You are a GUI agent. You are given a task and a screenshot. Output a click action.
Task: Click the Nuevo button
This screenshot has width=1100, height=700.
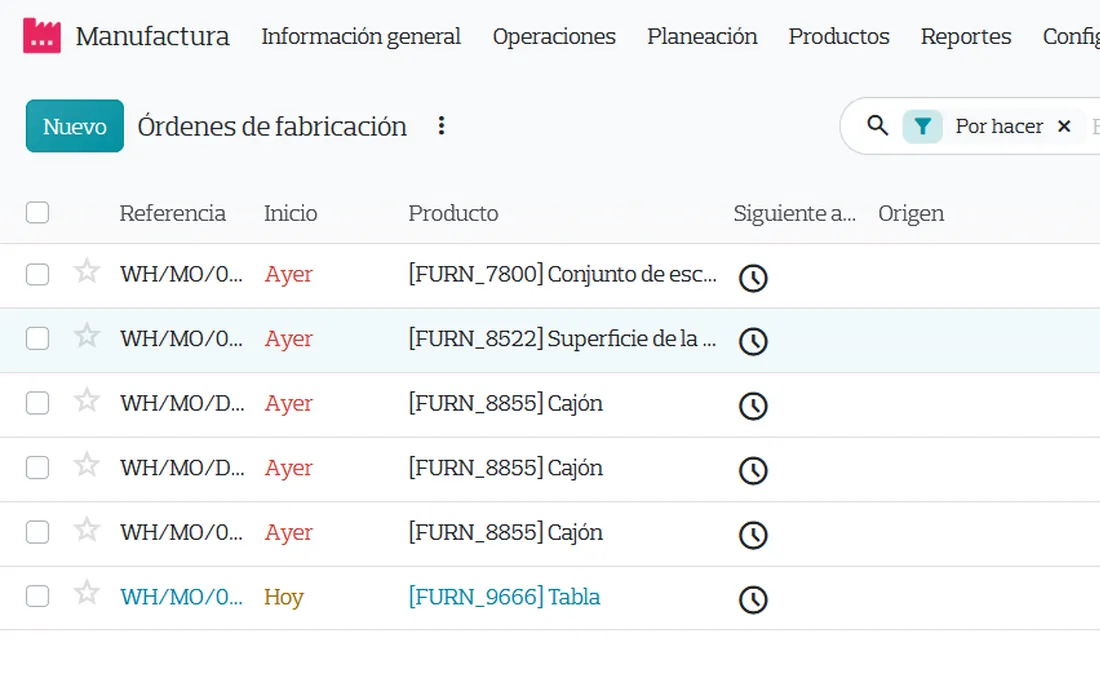coord(75,126)
